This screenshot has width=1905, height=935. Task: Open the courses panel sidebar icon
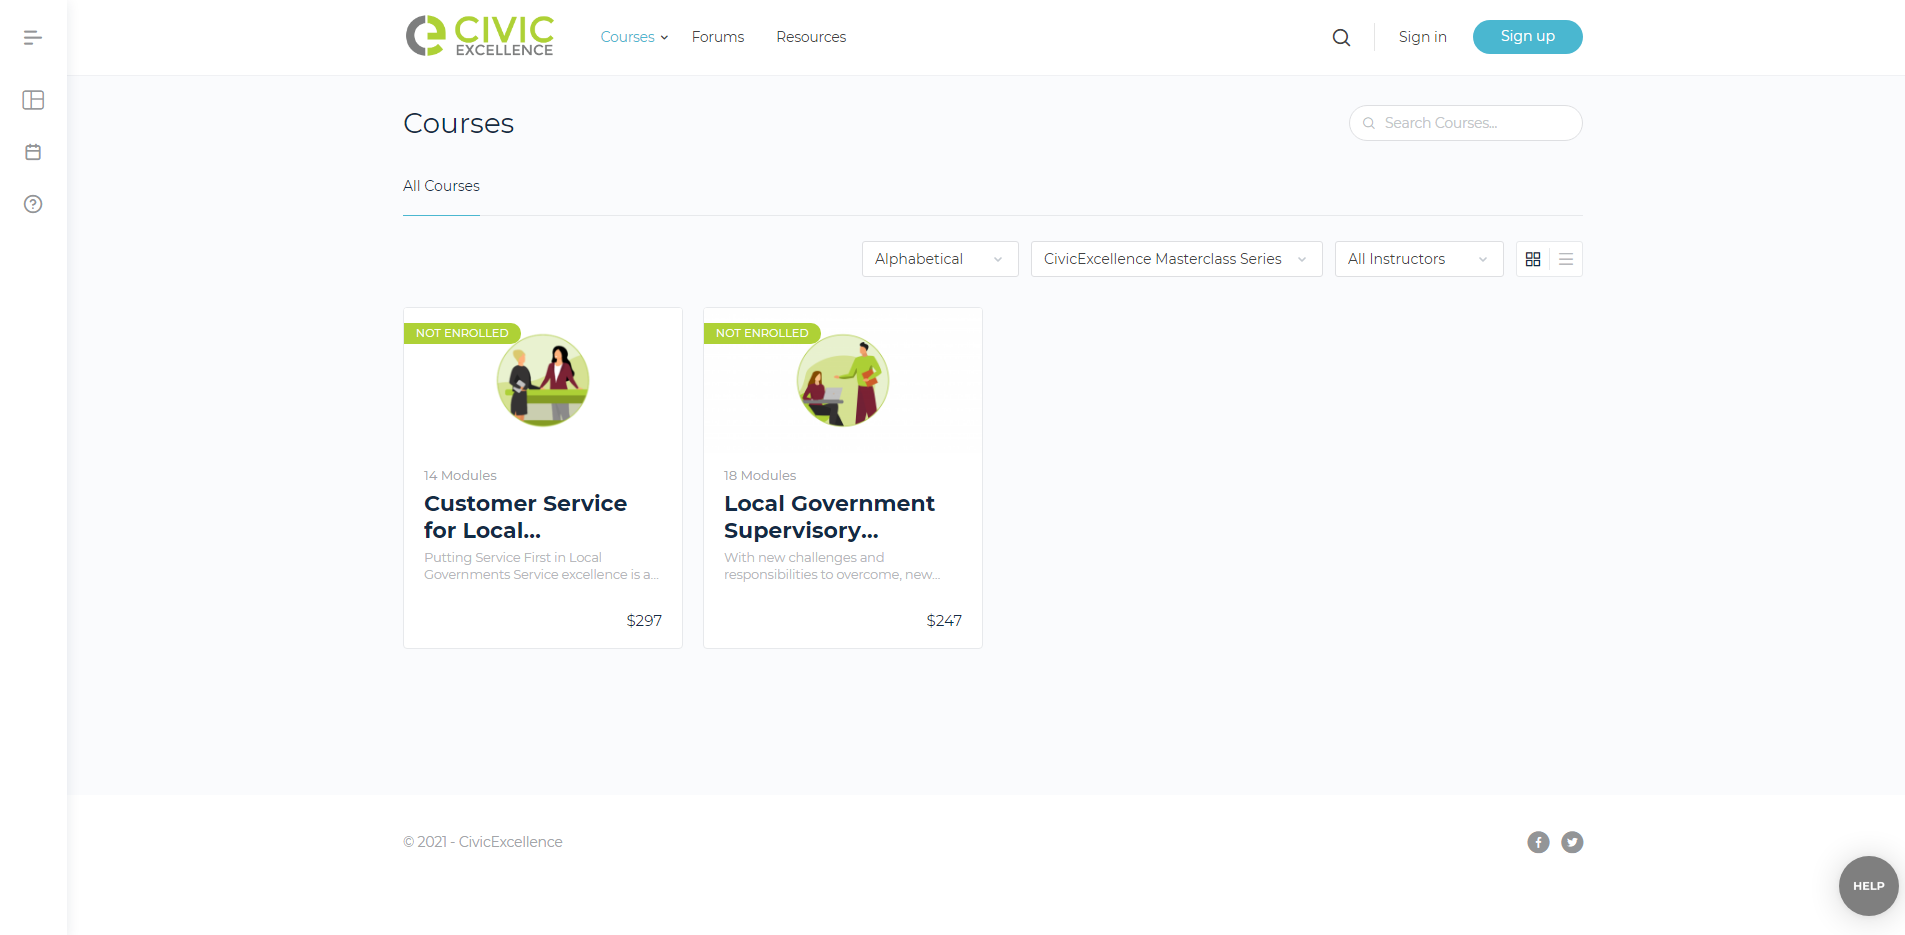coord(33,100)
